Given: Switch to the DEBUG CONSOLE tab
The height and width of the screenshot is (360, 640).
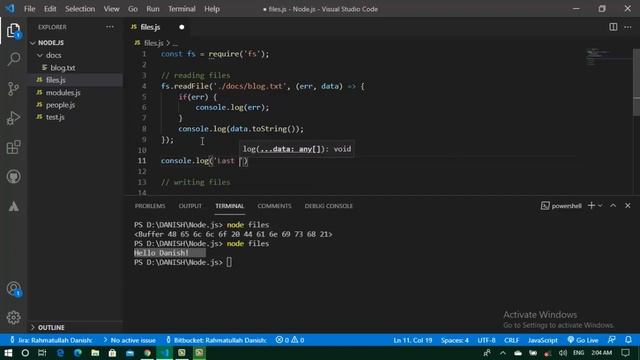Looking at the screenshot, I should 329,206.
